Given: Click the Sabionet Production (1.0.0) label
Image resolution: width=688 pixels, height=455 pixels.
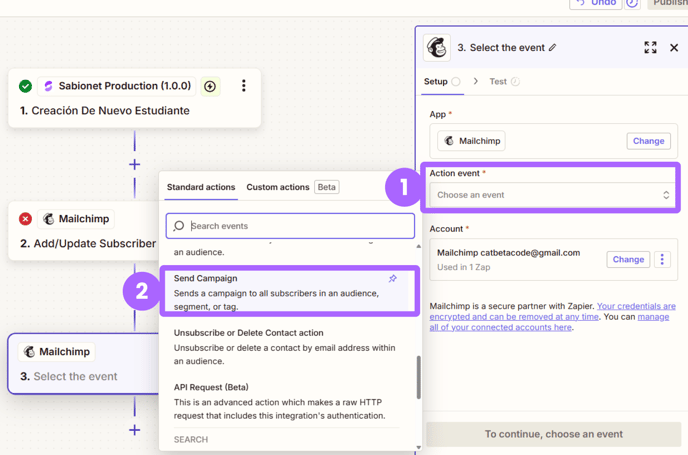Looking at the screenshot, I should [x=125, y=86].
